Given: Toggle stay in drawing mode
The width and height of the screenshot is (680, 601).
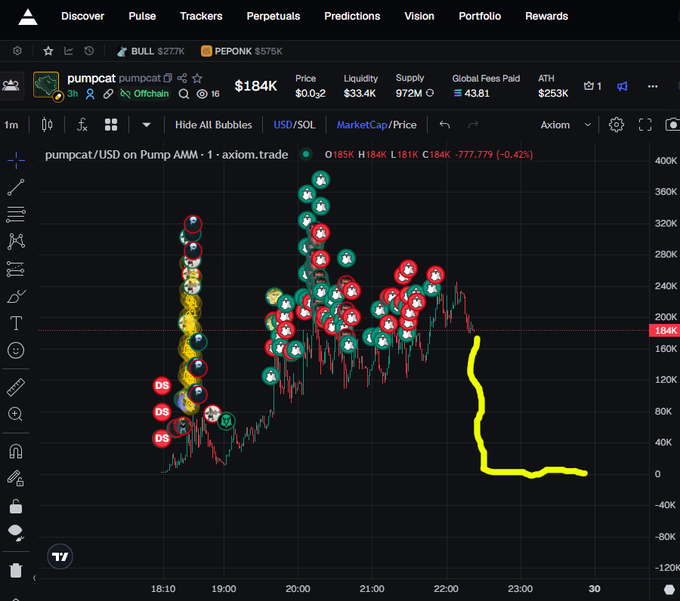Looking at the screenshot, I should [16, 478].
